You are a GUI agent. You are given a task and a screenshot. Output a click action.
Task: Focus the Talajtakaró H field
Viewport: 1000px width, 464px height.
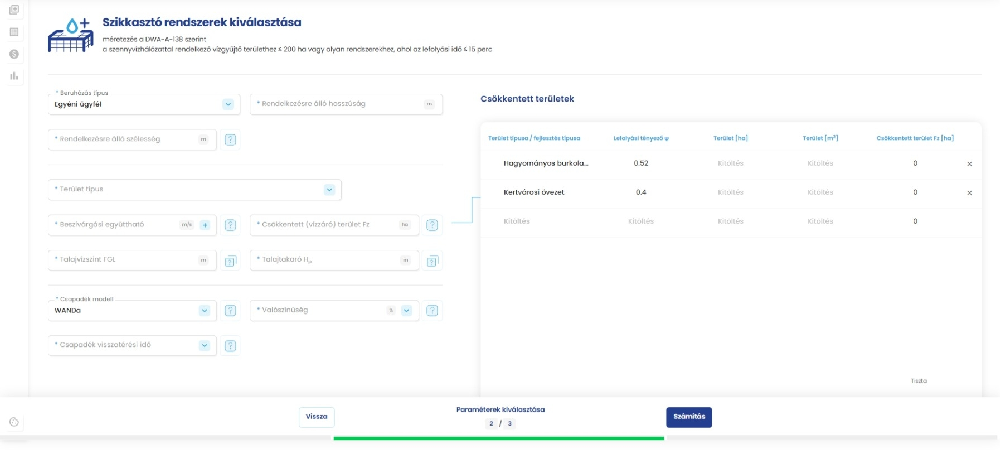(x=335, y=260)
